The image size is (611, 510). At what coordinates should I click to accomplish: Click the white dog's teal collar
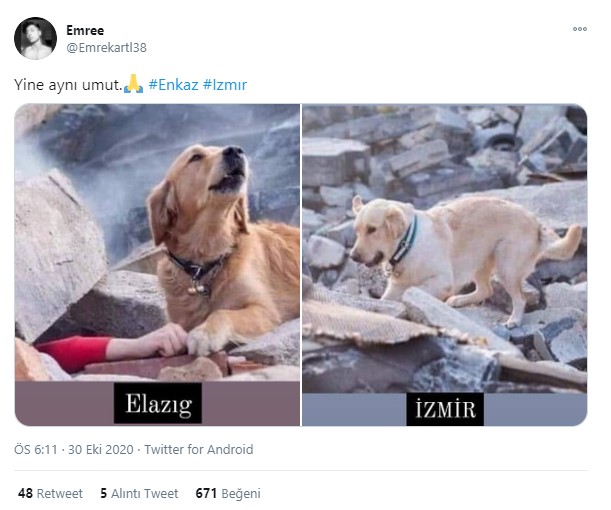[405, 242]
